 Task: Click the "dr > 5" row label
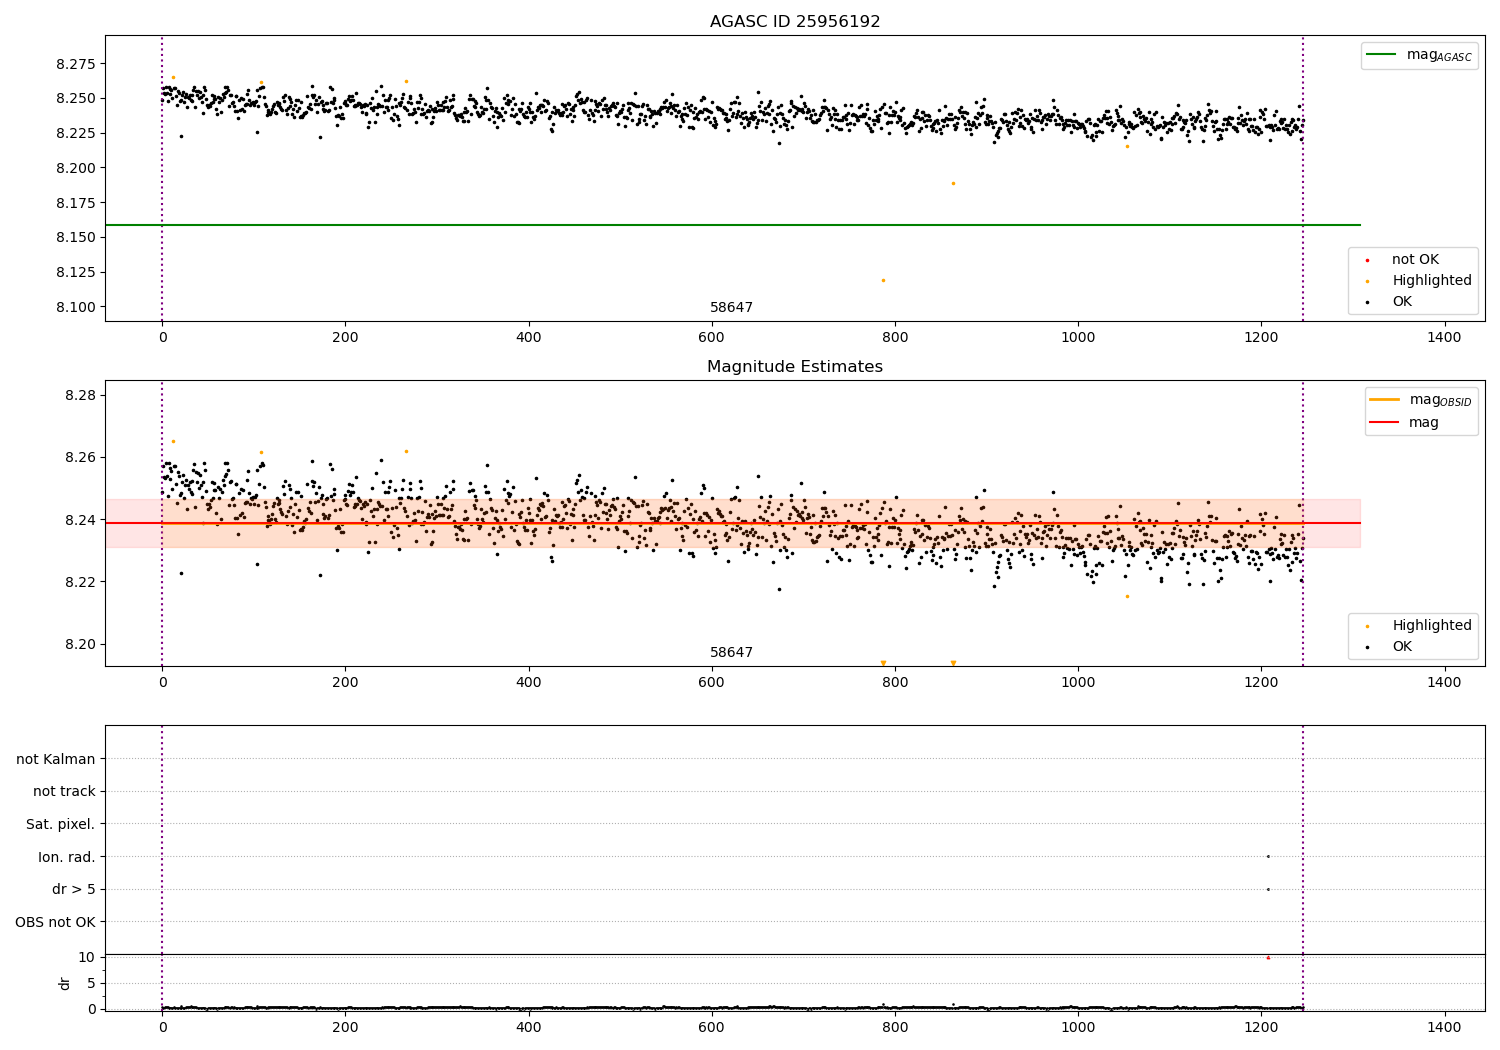(74, 890)
